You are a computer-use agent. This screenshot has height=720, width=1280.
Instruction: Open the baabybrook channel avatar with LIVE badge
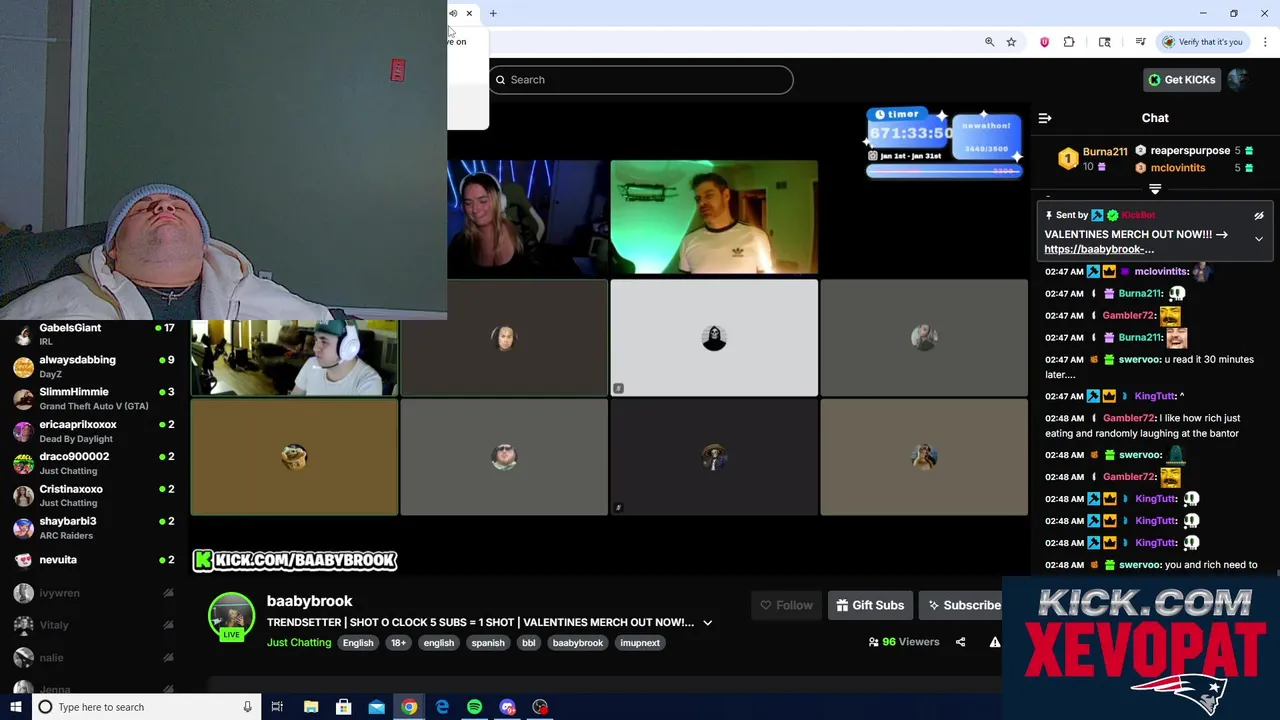[231, 616]
